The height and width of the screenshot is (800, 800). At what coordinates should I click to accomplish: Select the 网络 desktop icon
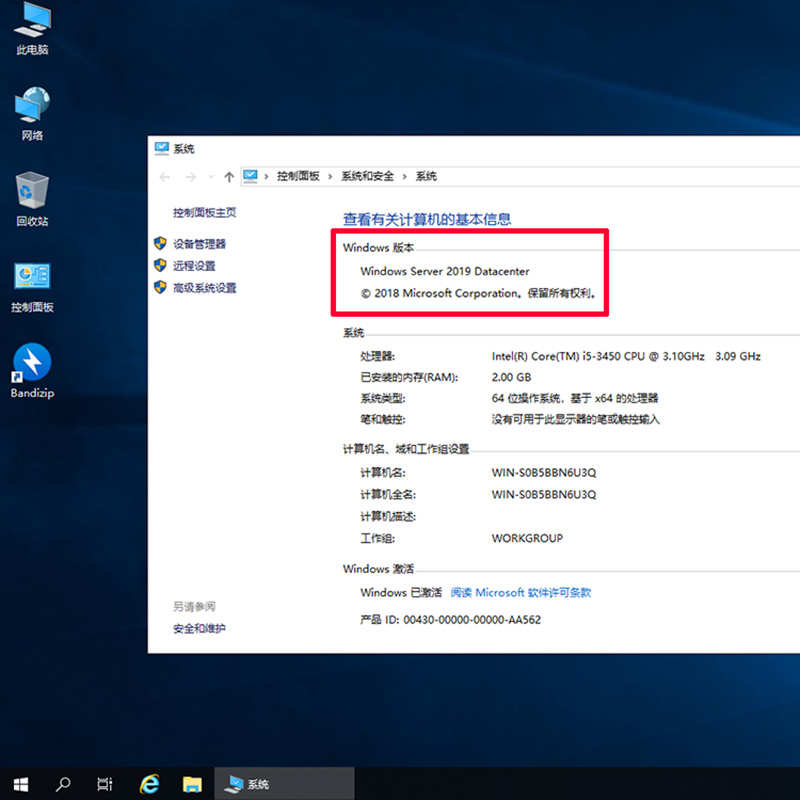tap(32, 114)
